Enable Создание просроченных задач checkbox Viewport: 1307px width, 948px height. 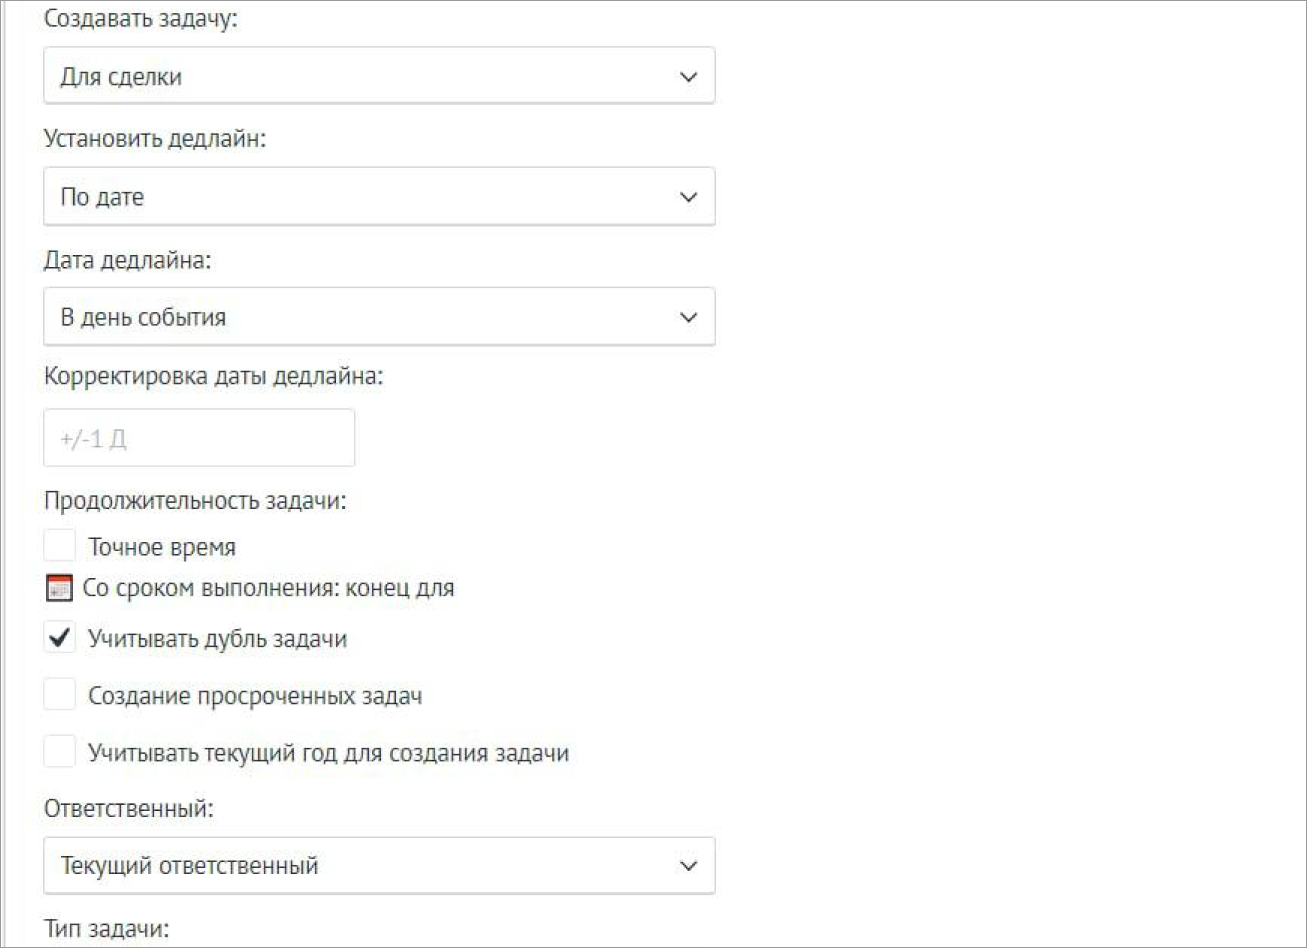(60, 695)
